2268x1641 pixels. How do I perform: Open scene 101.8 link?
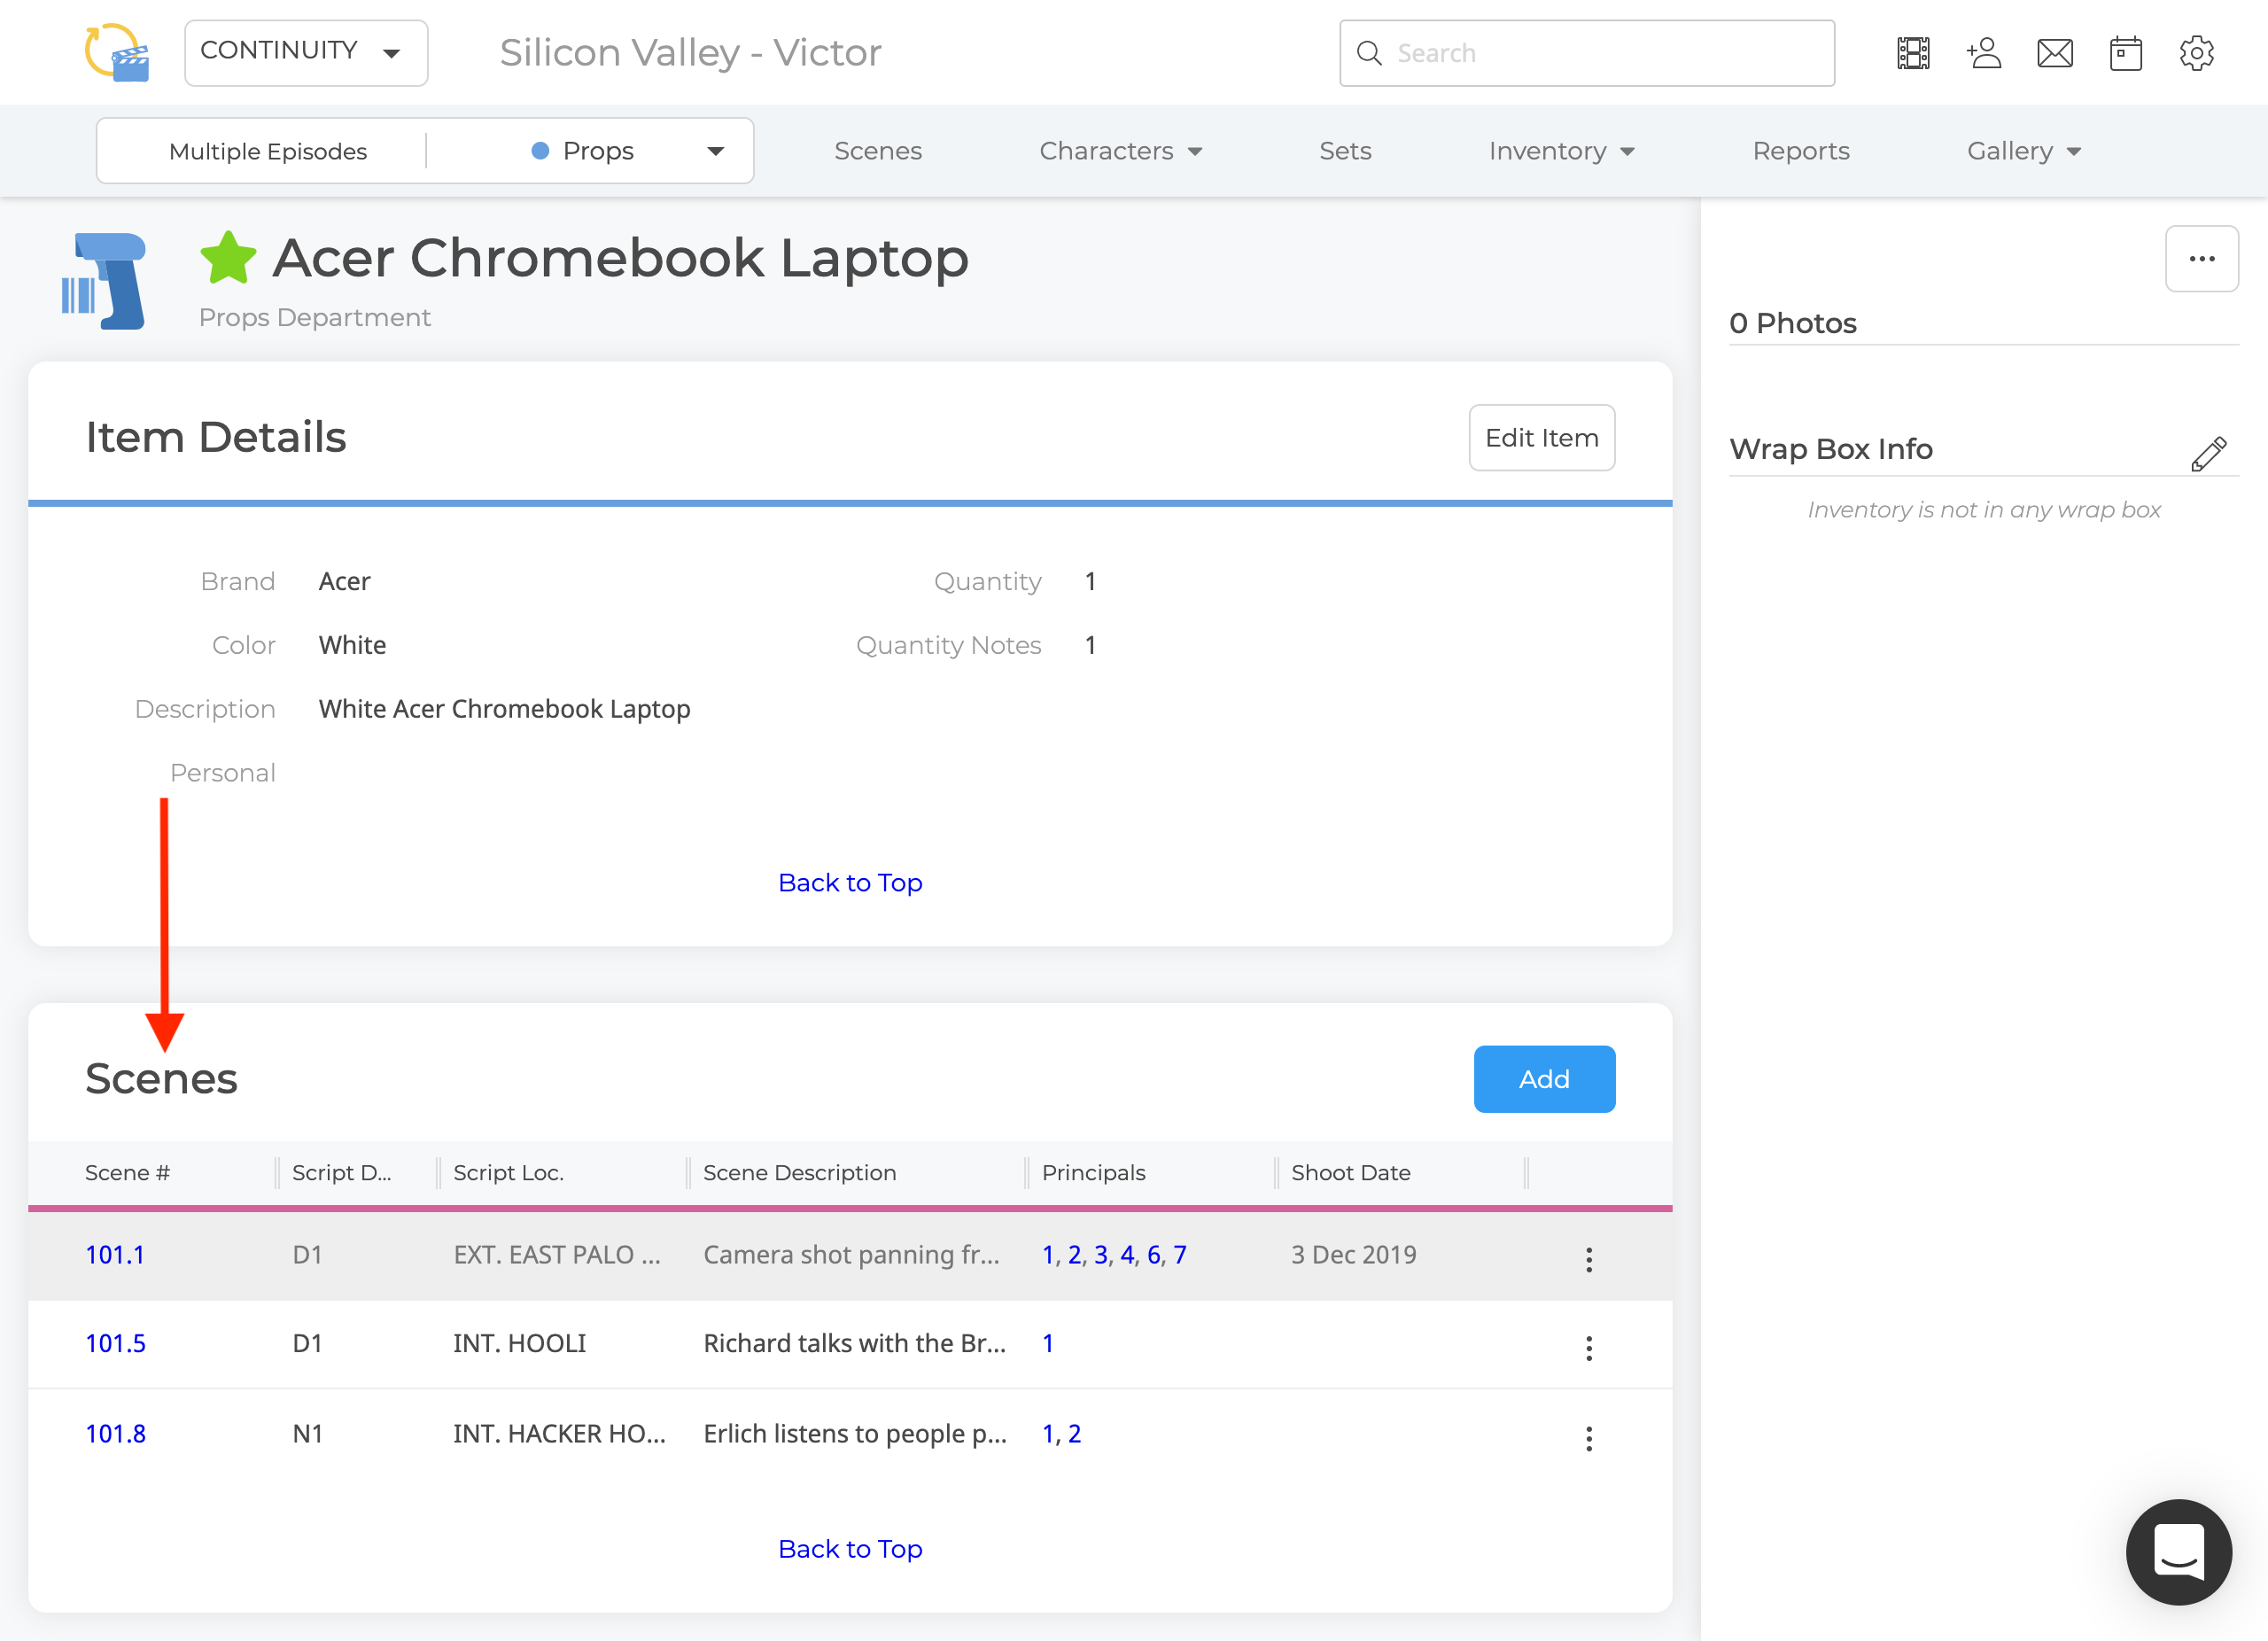(x=115, y=1434)
